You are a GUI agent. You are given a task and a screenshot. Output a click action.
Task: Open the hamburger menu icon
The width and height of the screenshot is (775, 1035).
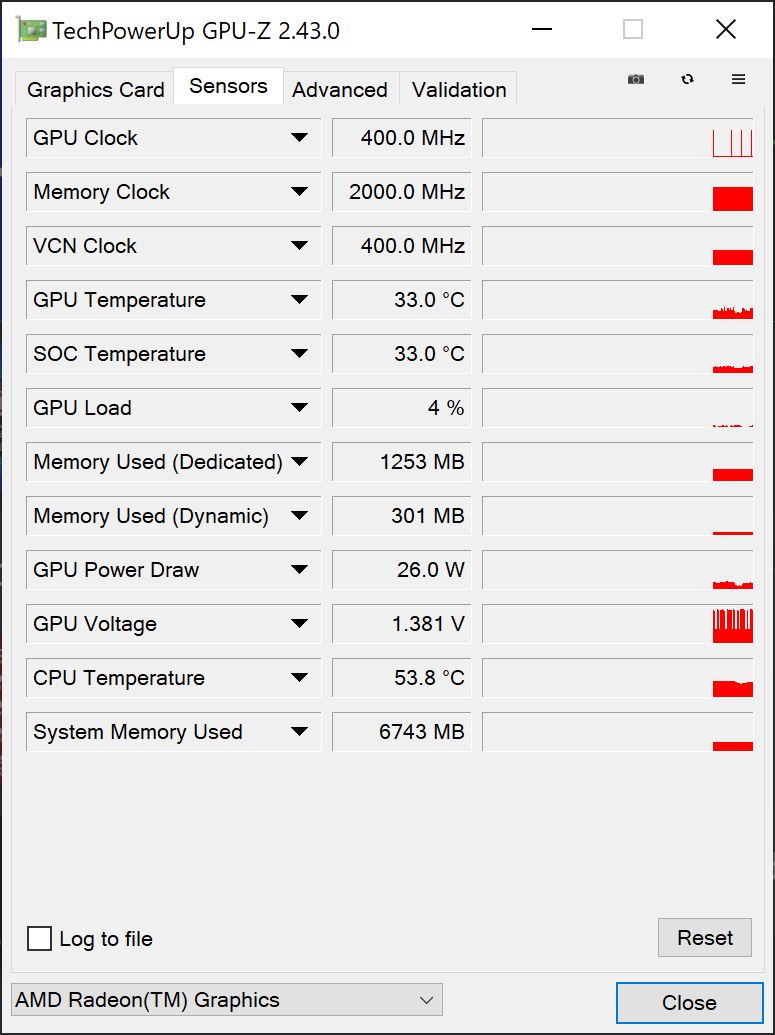739,79
